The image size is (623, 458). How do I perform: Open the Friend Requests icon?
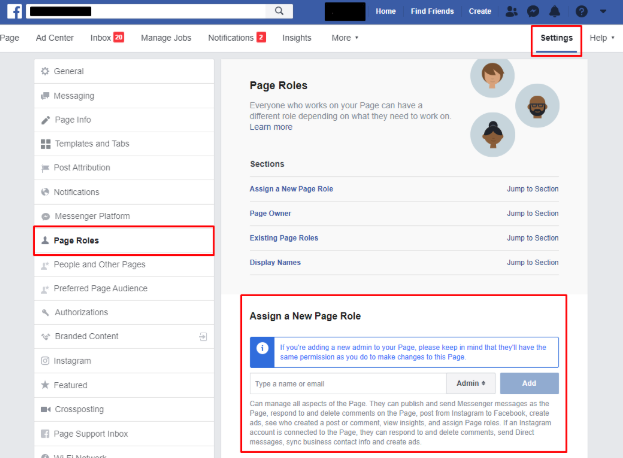[x=511, y=12]
